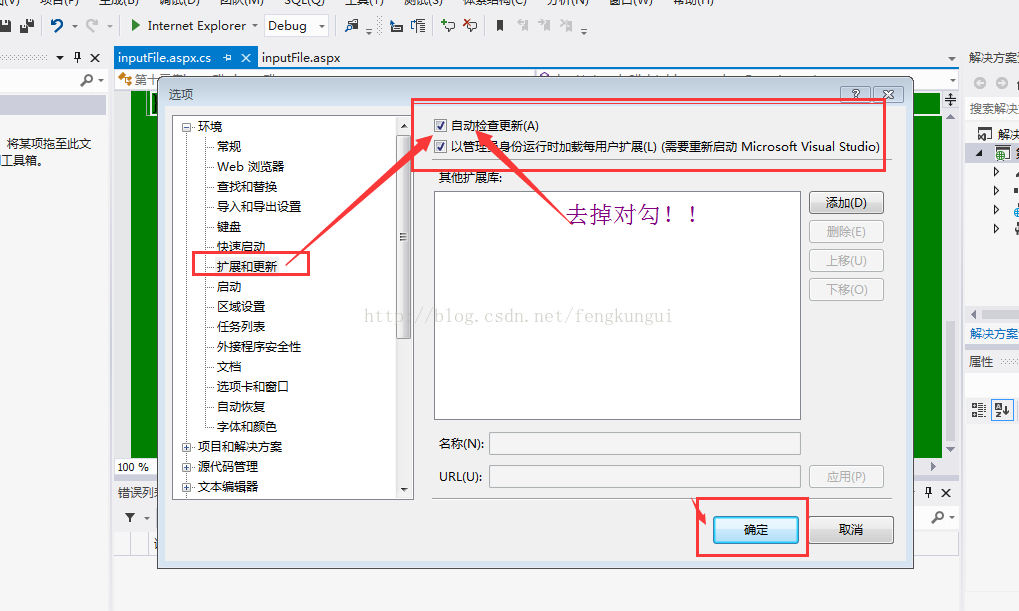This screenshot has height=611, width=1019.
Task: Click the 100 % zoom level box
Action: pyautogui.click(x=134, y=467)
